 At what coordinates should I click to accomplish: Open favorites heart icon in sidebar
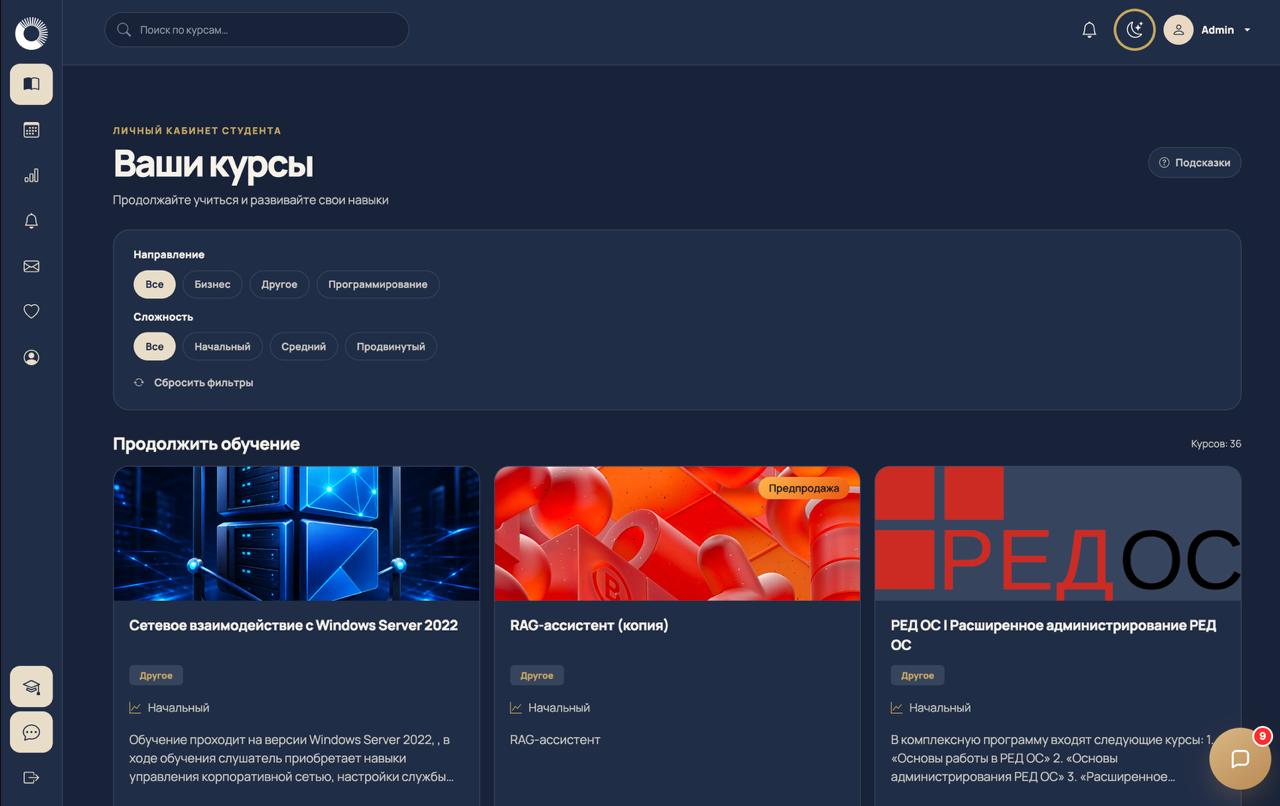(x=31, y=311)
